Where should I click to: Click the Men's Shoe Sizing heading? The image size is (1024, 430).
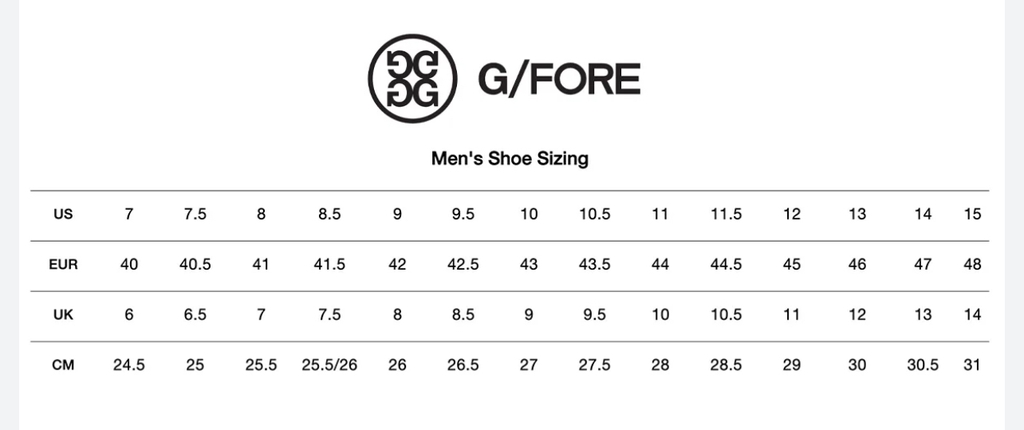coord(510,158)
